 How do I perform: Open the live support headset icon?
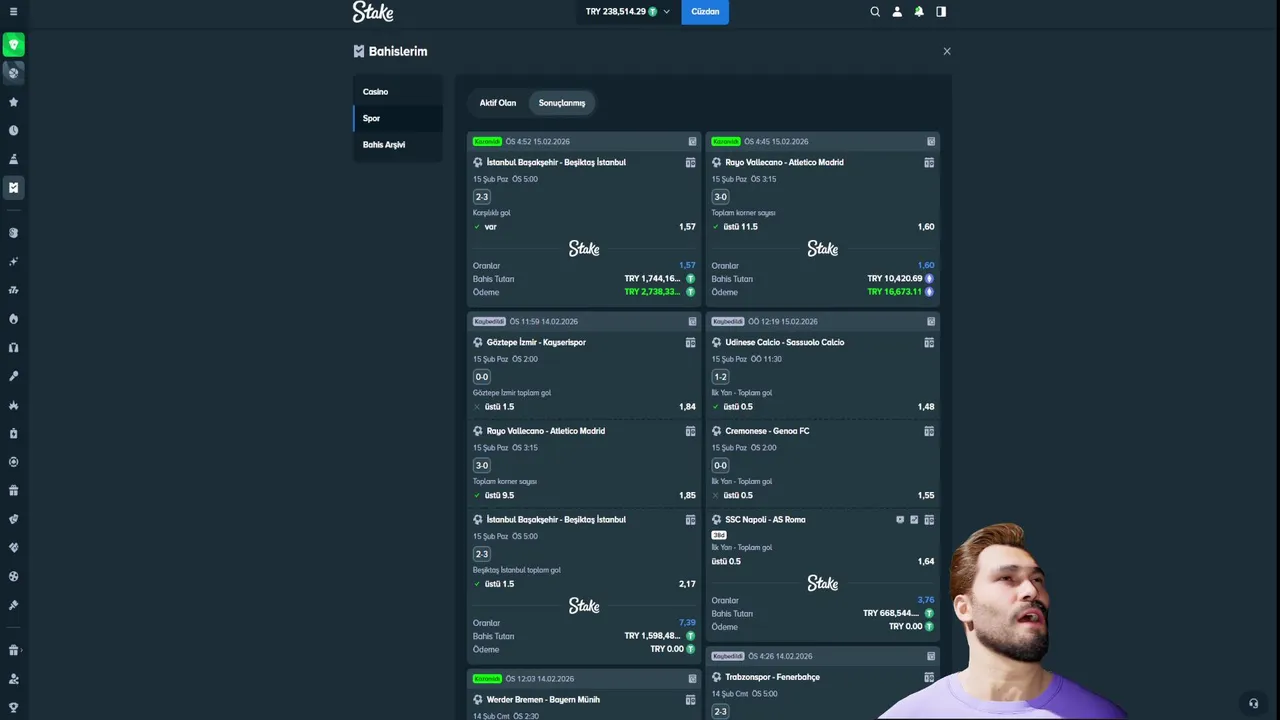point(1253,703)
